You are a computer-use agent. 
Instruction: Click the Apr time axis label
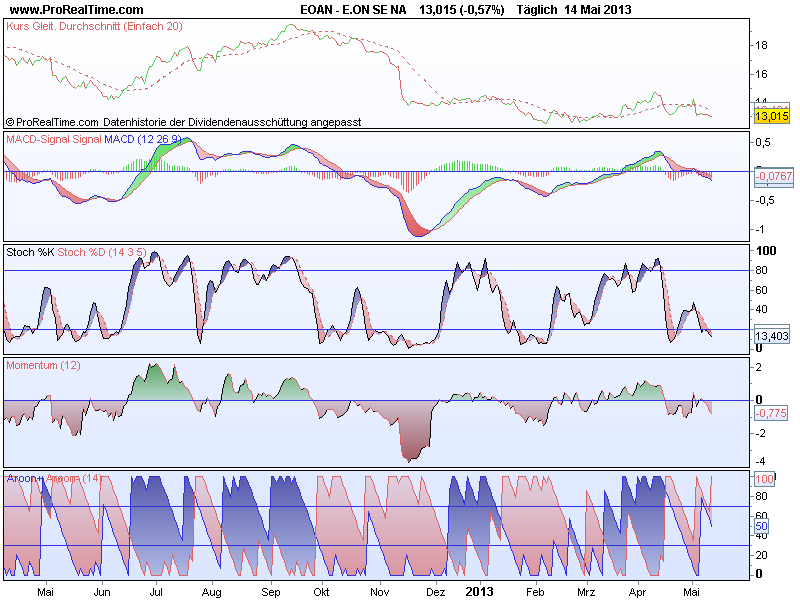coord(637,592)
